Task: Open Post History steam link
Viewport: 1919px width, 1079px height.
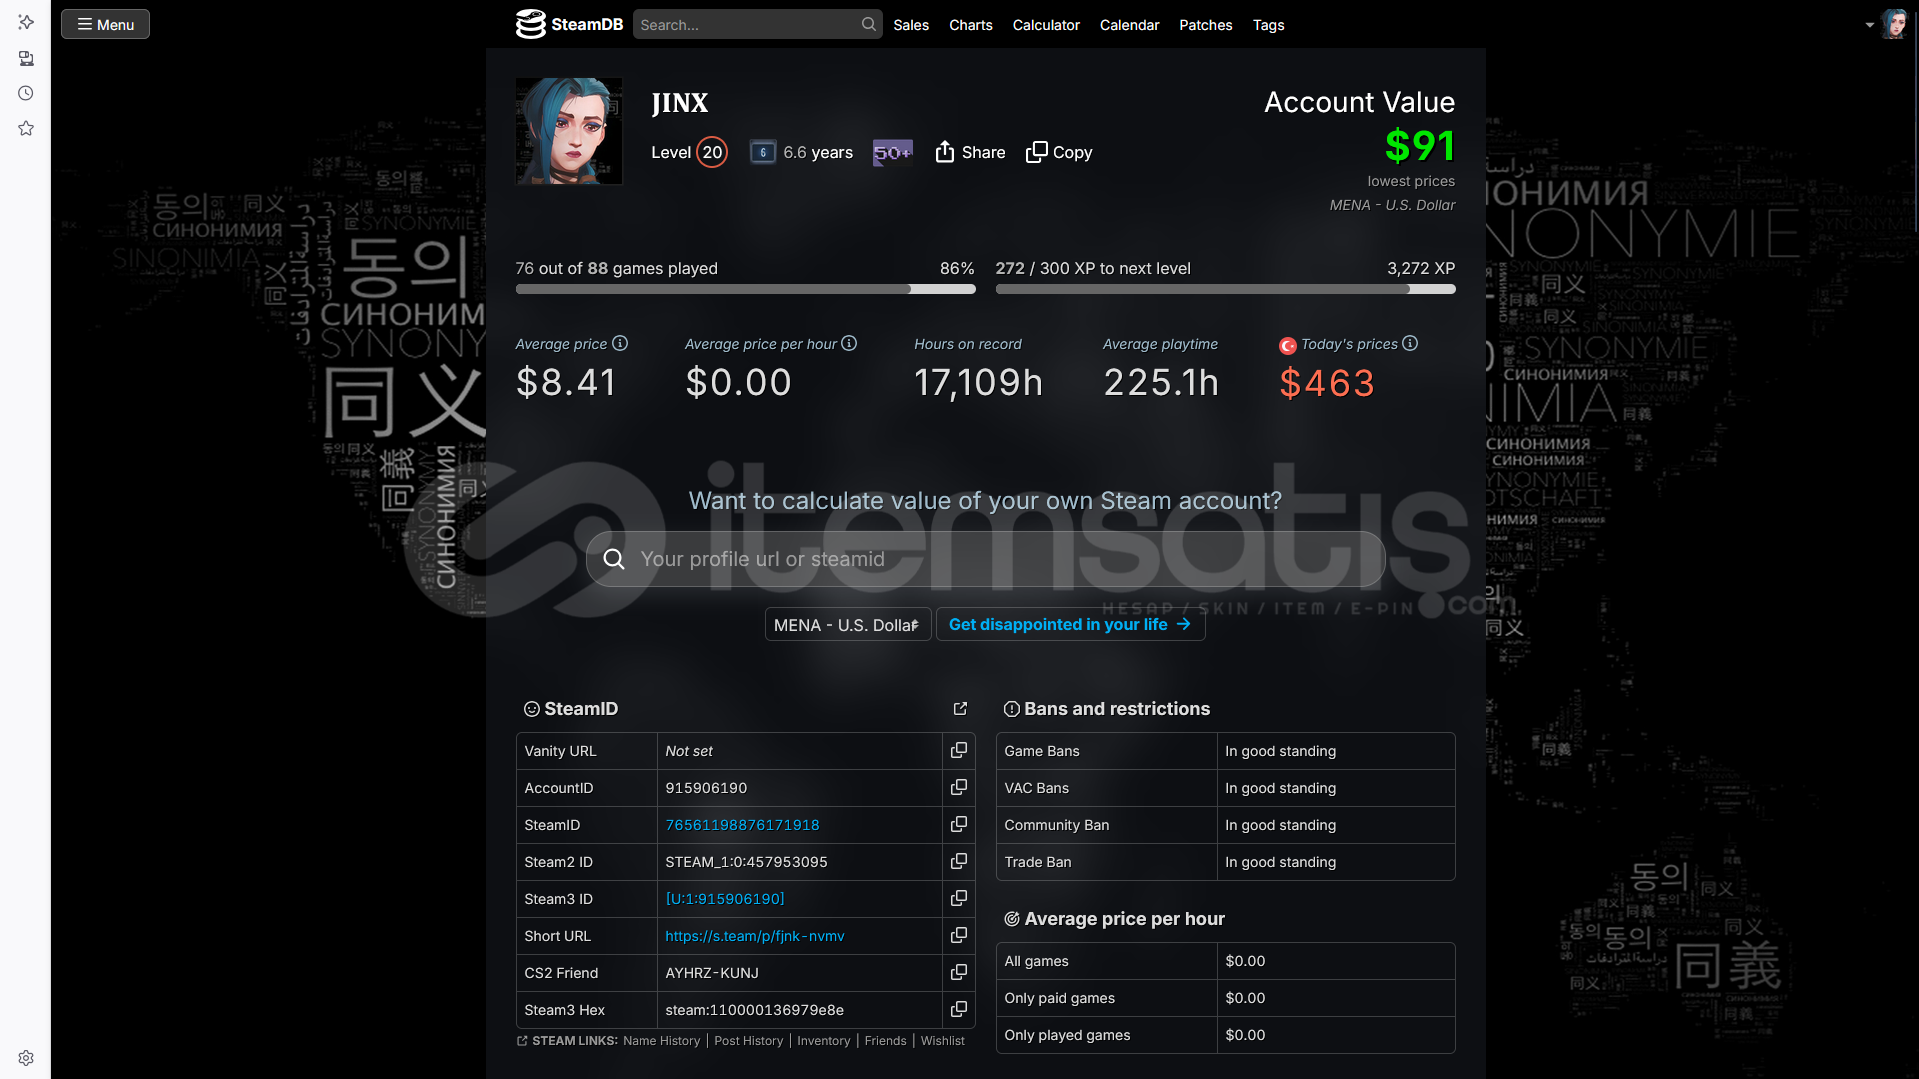Action: (x=748, y=1041)
